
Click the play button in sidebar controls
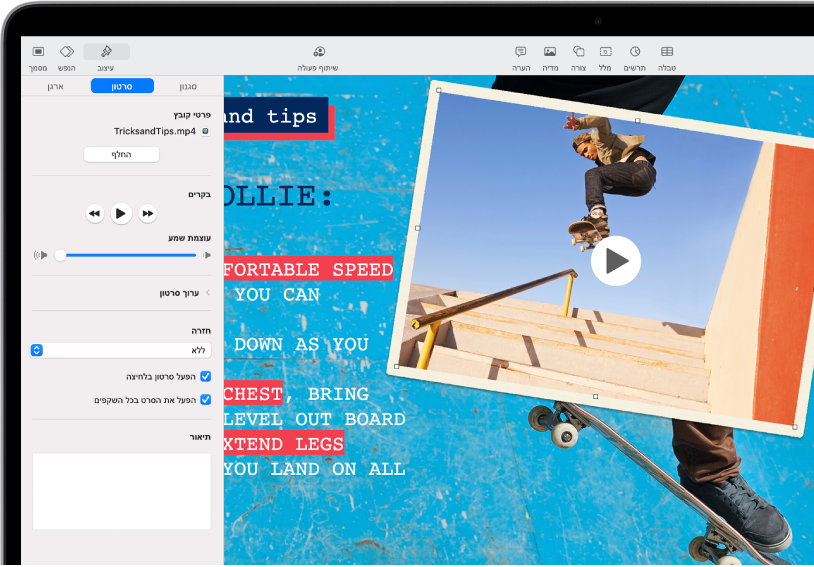121,213
